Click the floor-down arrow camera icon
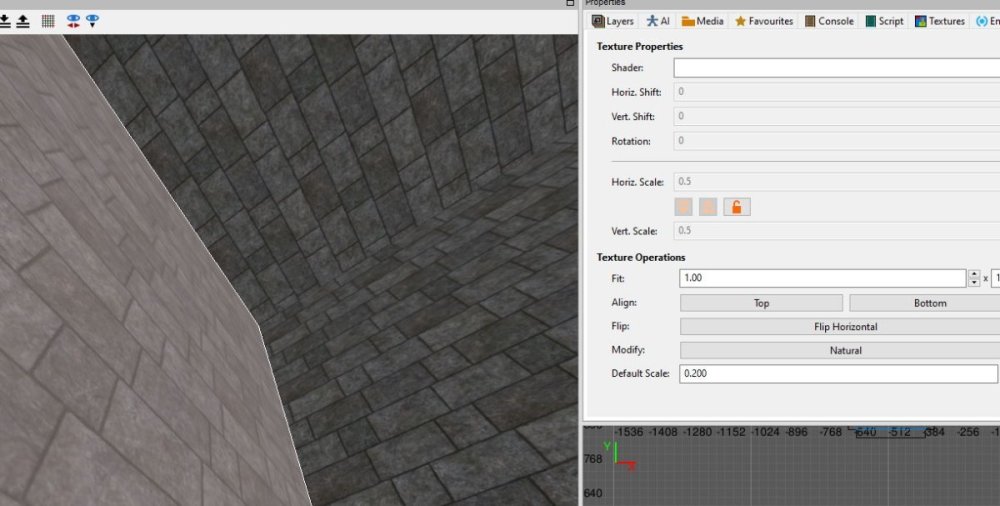1000x506 pixels. [x=4, y=21]
